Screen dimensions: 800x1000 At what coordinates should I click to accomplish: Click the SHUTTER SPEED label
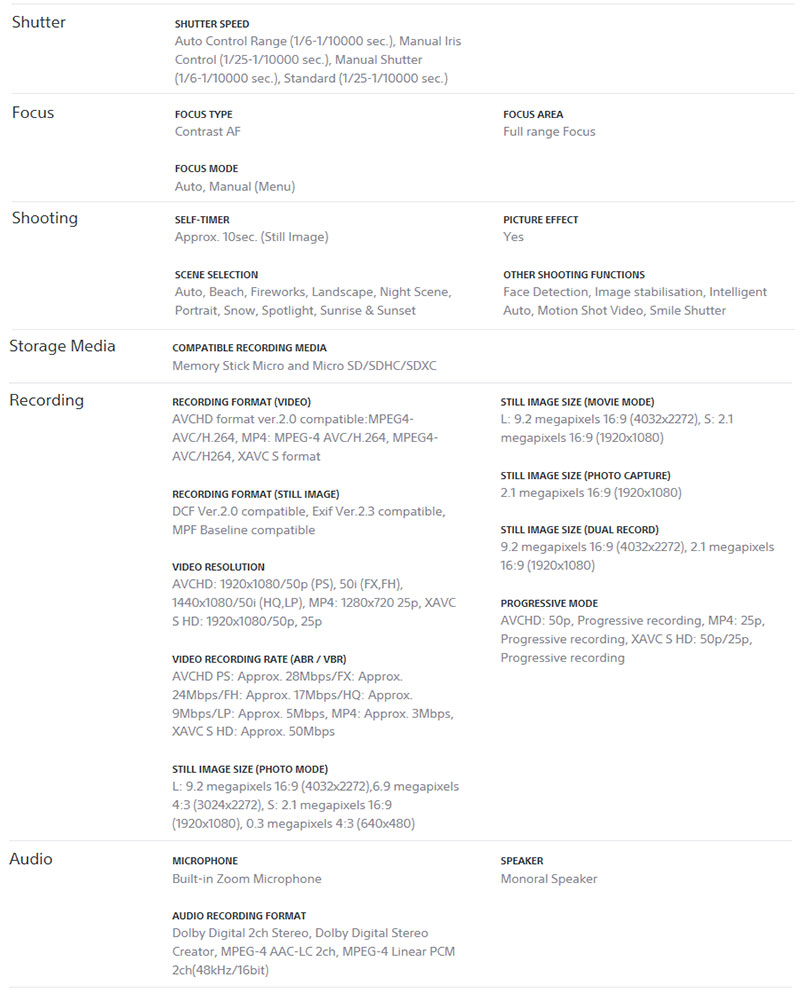click(212, 24)
